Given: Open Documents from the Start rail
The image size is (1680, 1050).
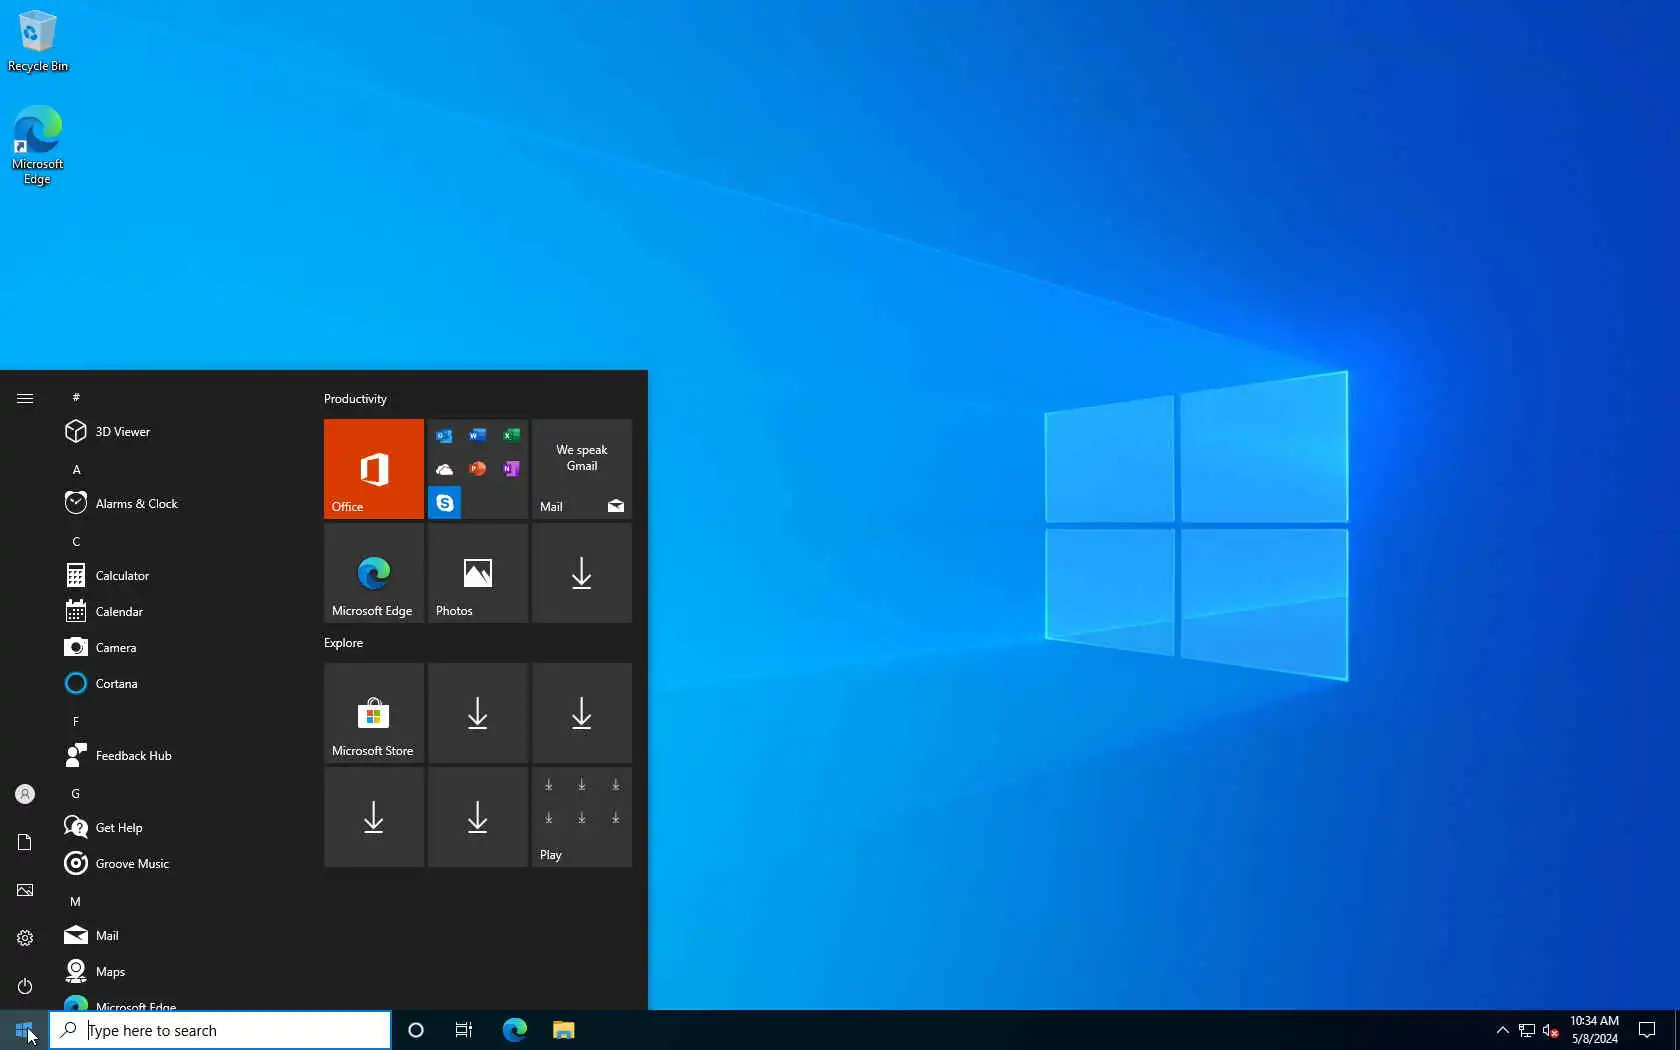Looking at the screenshot, I should [x=25, y=842].
